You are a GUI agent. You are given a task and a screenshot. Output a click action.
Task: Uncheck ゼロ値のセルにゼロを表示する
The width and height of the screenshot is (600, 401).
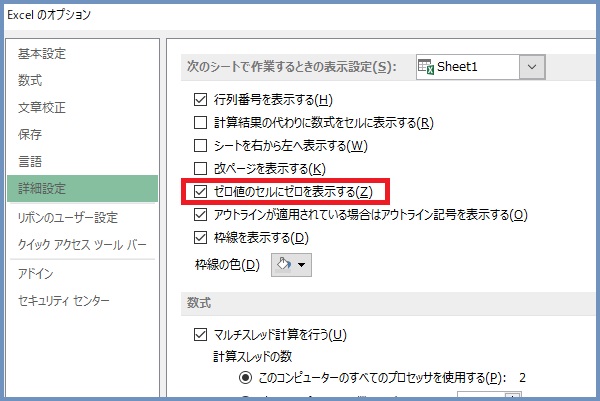(x=200, y=191)
